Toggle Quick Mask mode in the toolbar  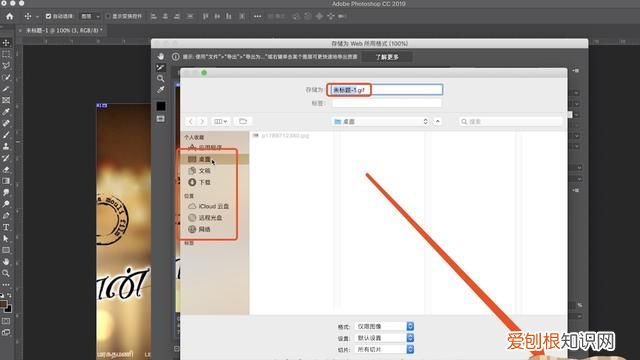click(x=6, y=321)
